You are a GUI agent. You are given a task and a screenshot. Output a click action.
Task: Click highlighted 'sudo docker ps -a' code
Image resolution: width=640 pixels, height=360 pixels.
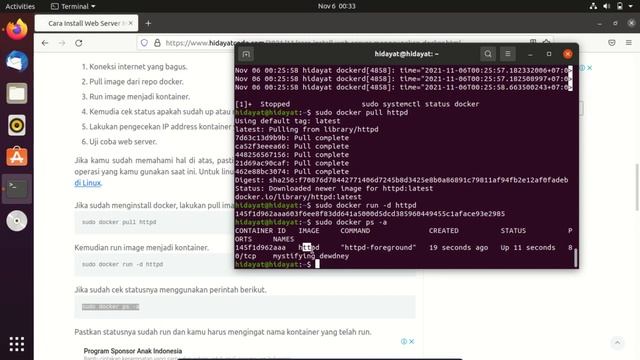point(111,307)
